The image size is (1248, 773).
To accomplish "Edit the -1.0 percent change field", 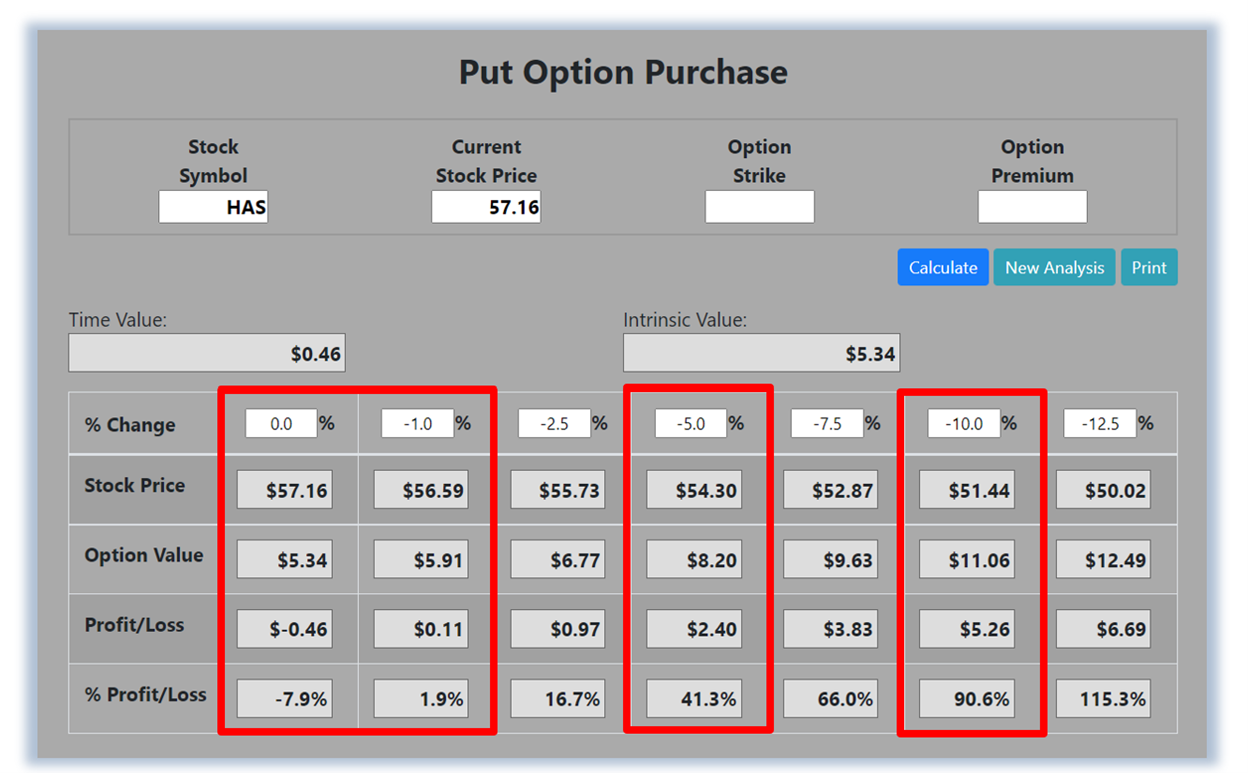I will click(x=417, y=424).
